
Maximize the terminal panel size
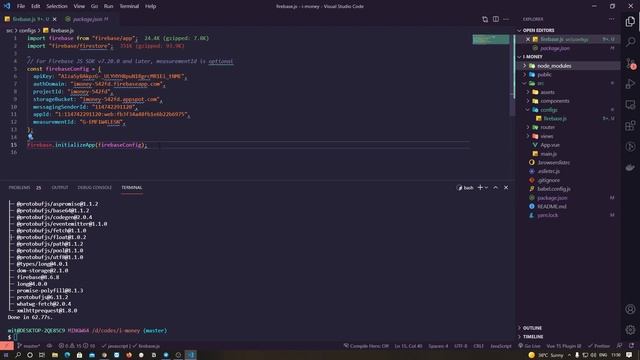(x=496, y=188)
